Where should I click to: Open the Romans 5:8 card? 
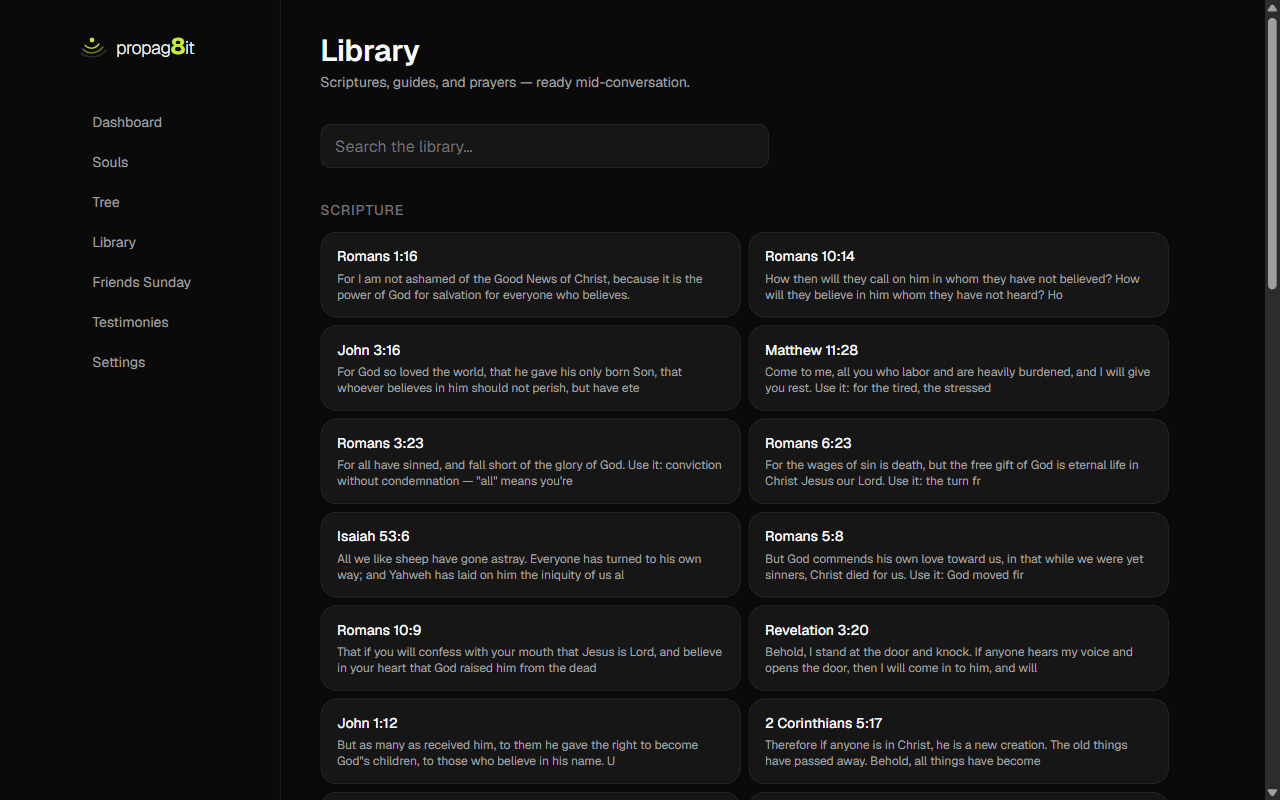958,555
